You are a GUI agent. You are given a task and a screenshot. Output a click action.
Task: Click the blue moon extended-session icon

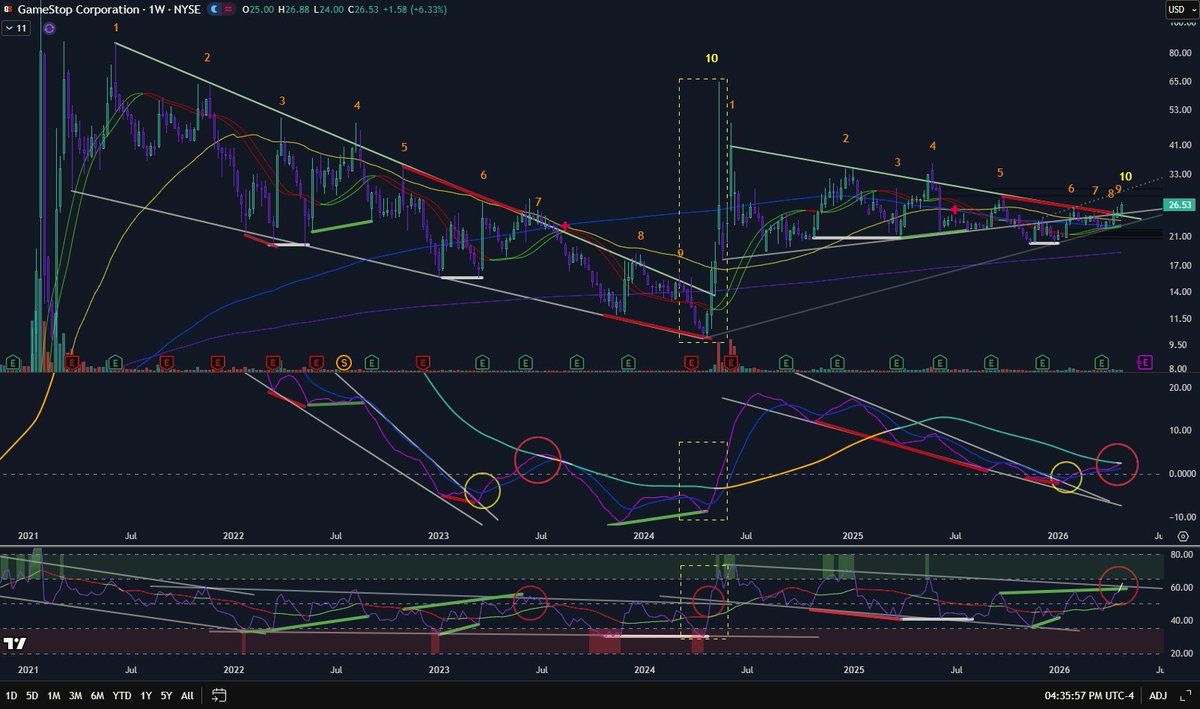point(214,9)
